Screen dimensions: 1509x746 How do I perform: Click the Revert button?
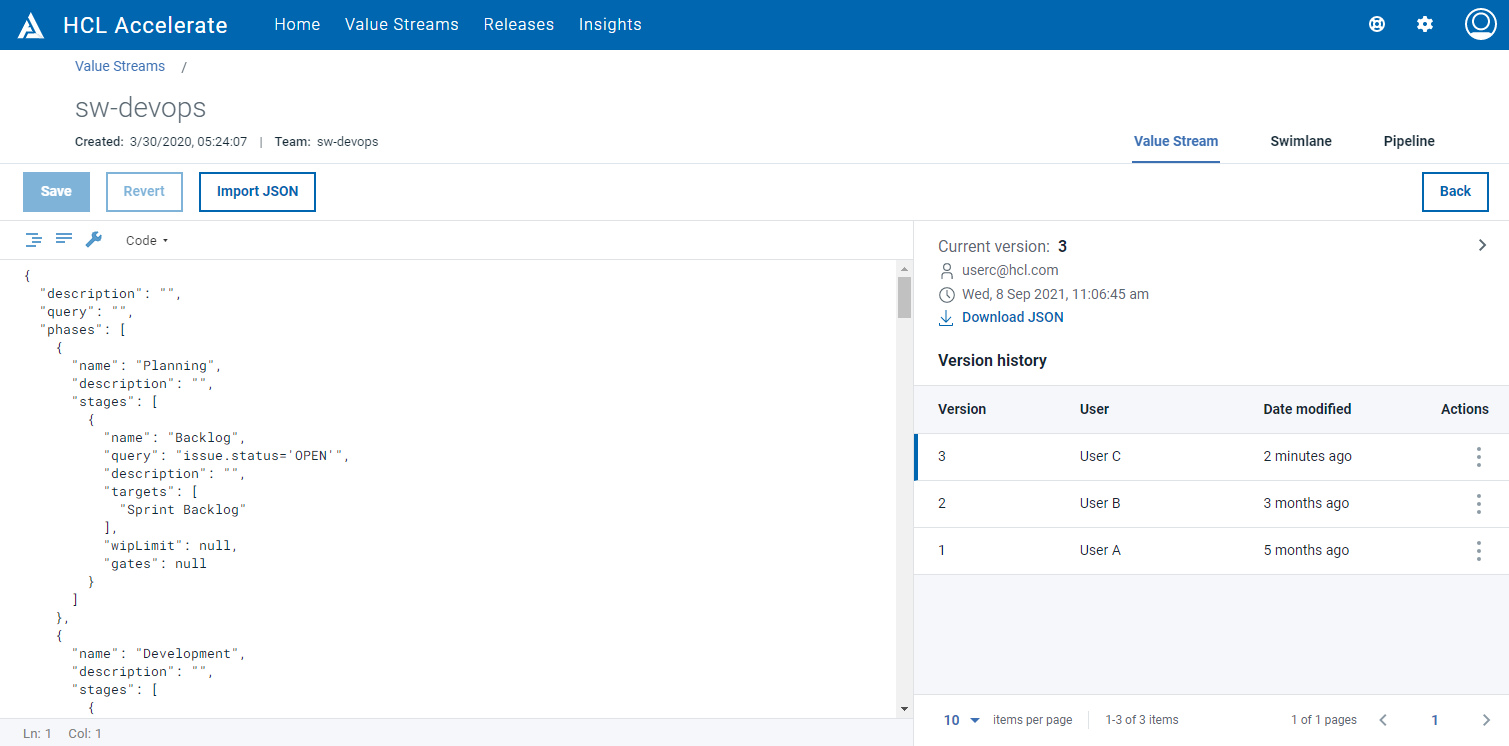point(144,192)
